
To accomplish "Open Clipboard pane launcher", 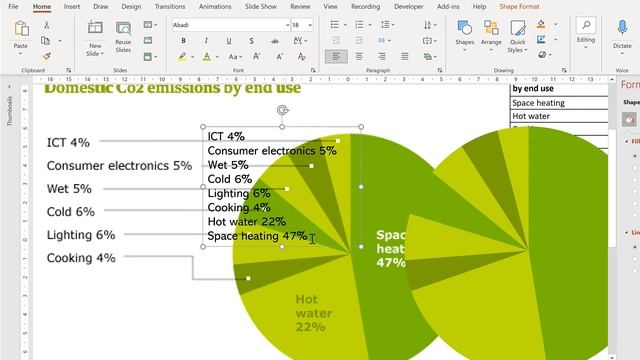I will (68, 70).
